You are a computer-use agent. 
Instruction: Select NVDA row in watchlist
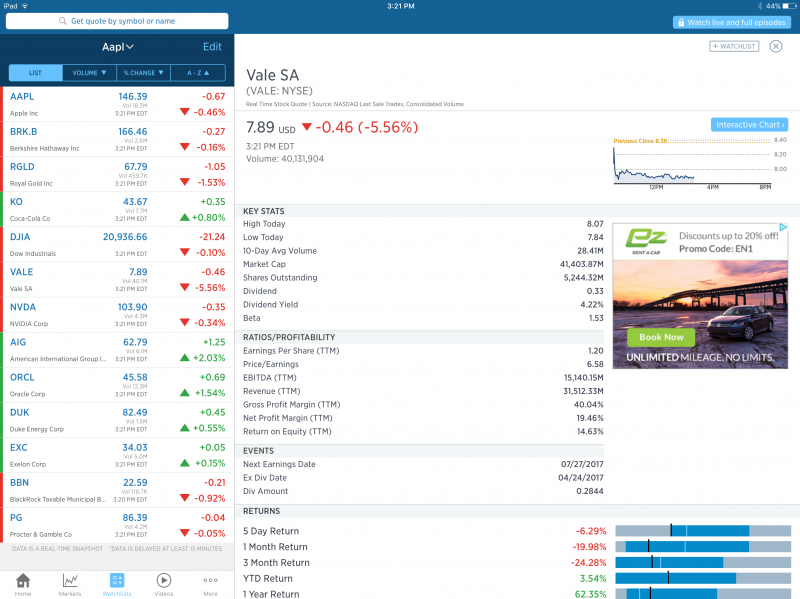[117, 312]
